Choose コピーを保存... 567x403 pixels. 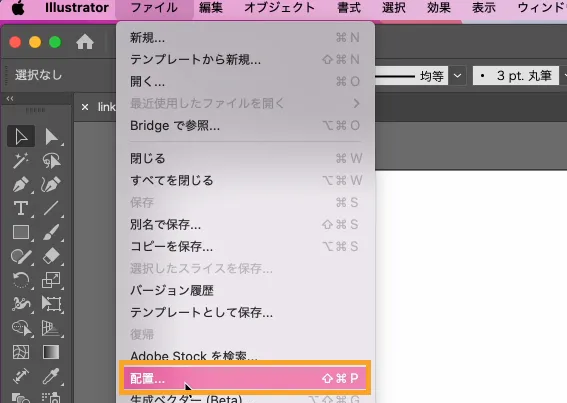click(x=245, y=246)
